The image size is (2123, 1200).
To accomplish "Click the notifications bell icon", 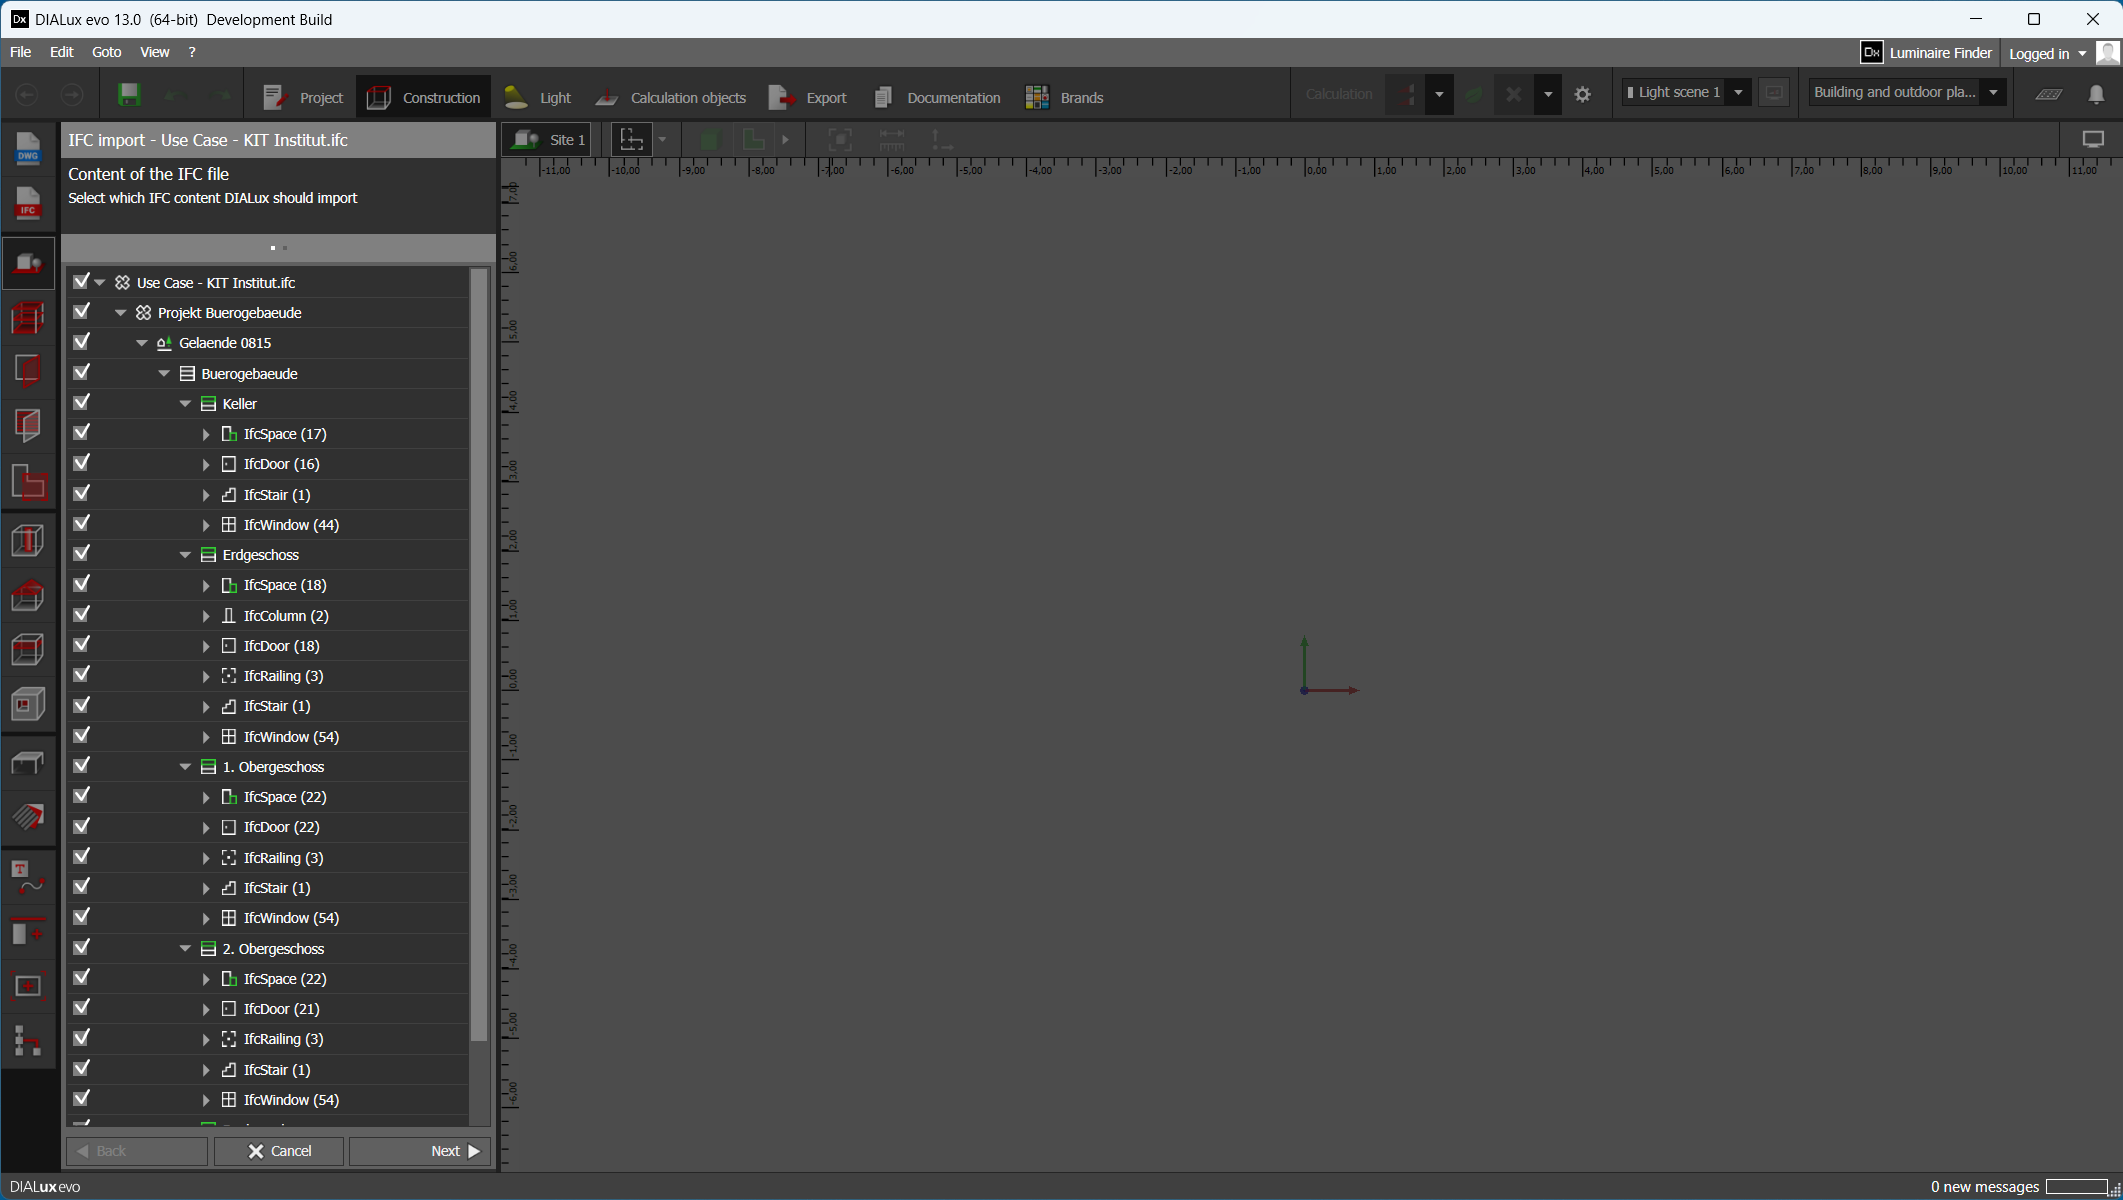I will [2096, 94].
